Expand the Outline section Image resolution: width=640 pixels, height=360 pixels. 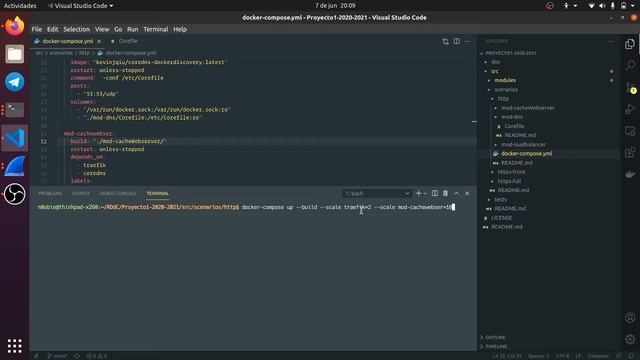(495, 337)
